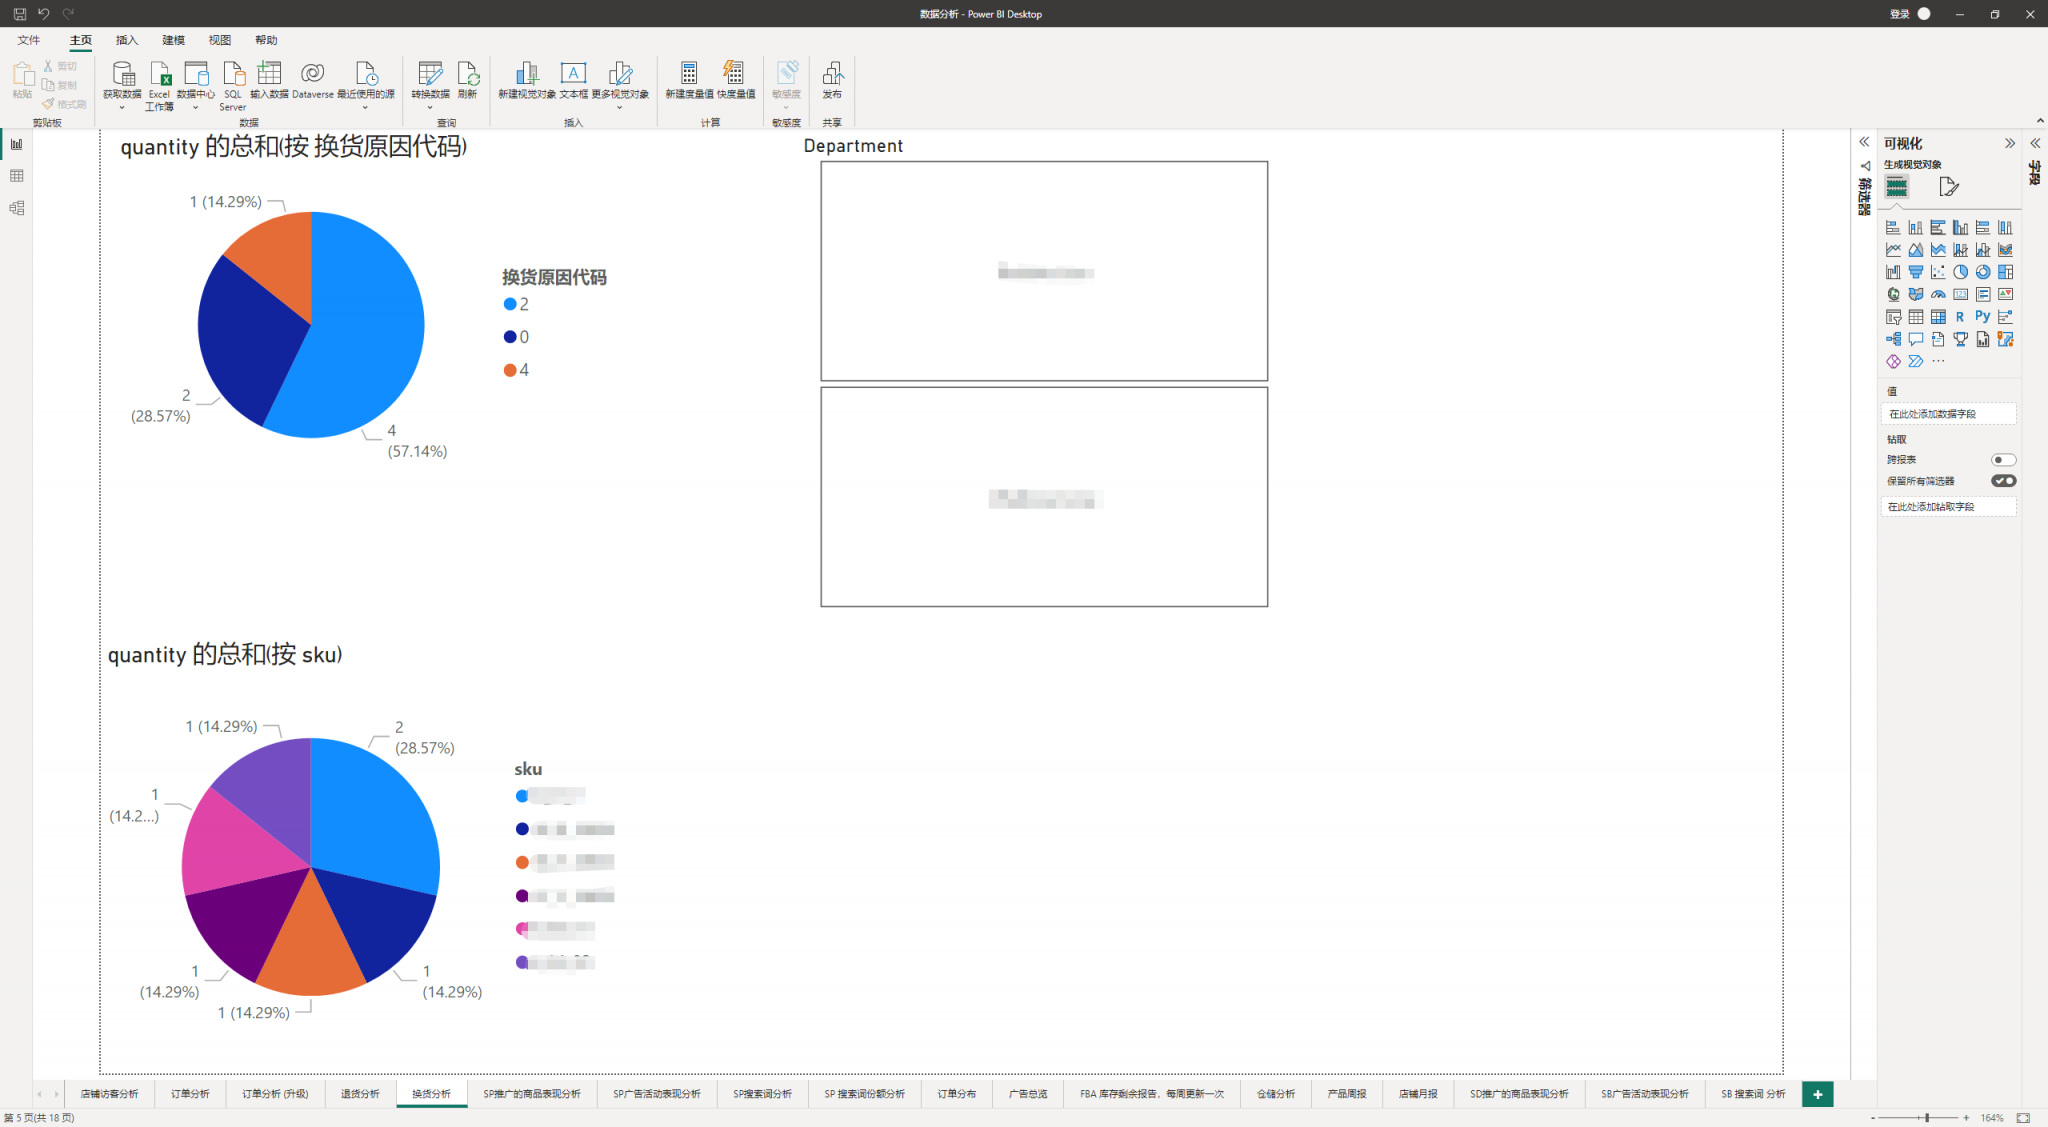
Task: Open the Modeling ribbon tab
Action: pyautogui.click(x=173, y=40)
